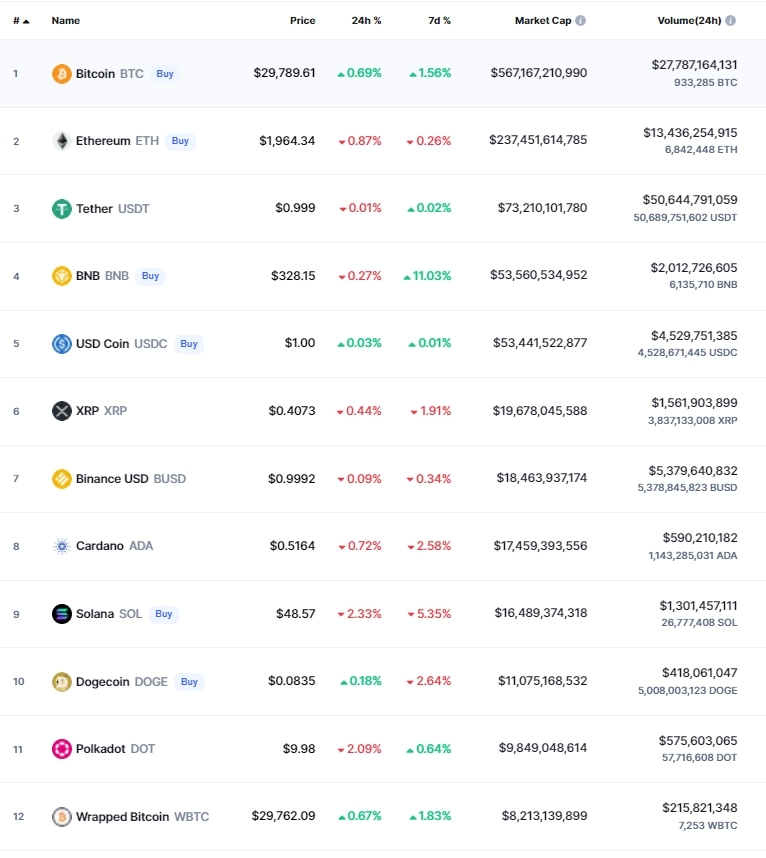Open Market Cap info tooltip icon
Viewport: 766px width, 858px height.
point(581,21)
